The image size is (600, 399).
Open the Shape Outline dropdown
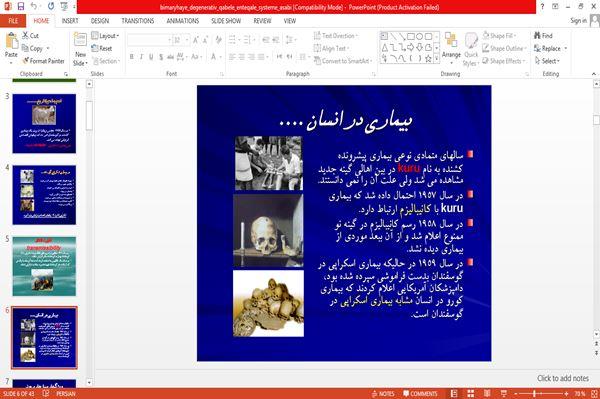coord(504,48)
